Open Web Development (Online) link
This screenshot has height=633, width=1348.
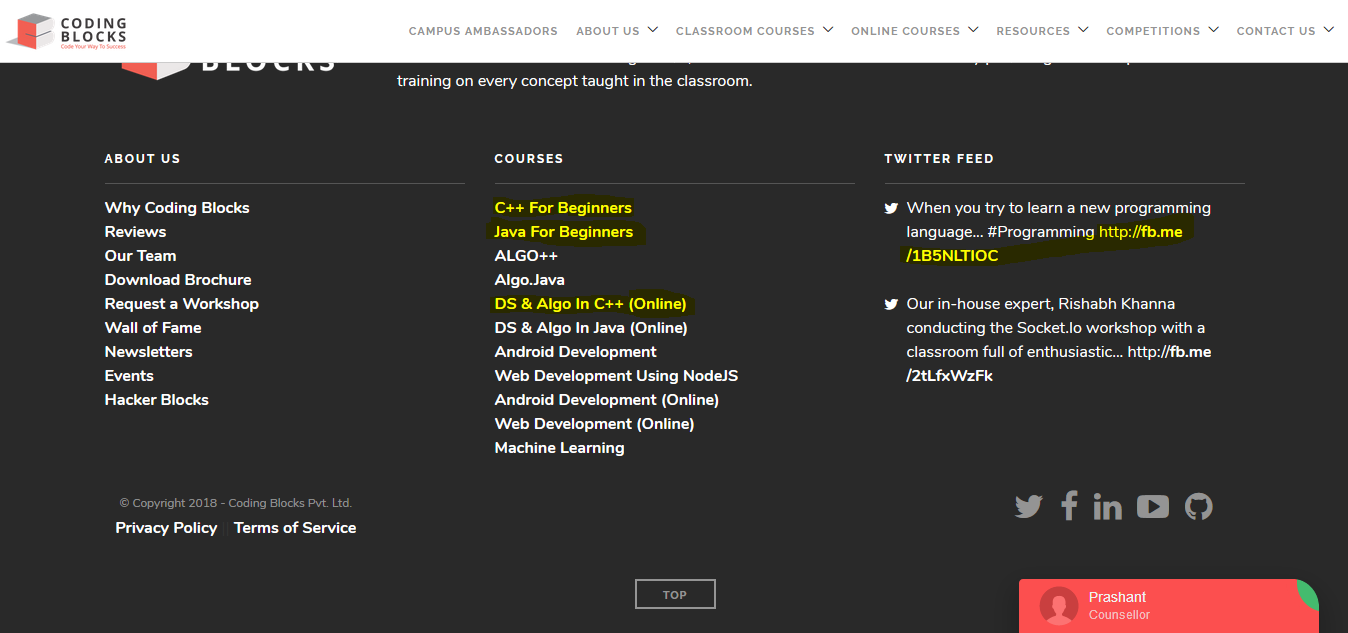click(595, 424)
